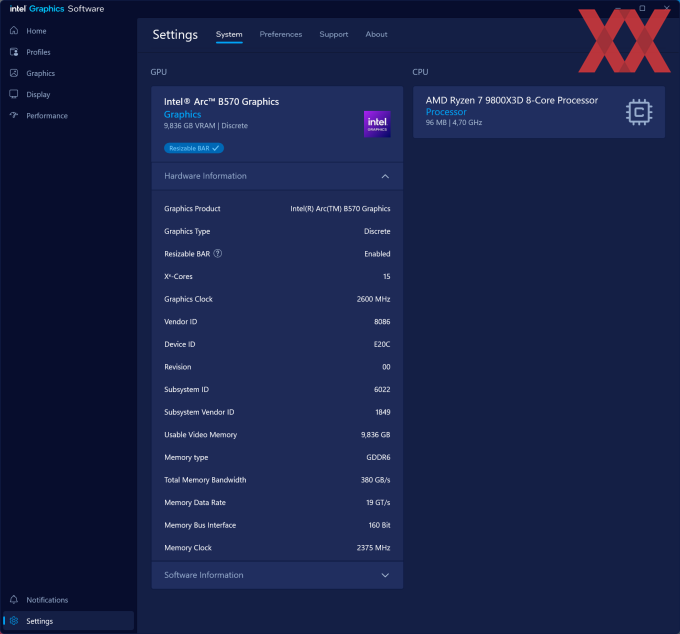
Task: Open the About tab
Action: [376, 34]
